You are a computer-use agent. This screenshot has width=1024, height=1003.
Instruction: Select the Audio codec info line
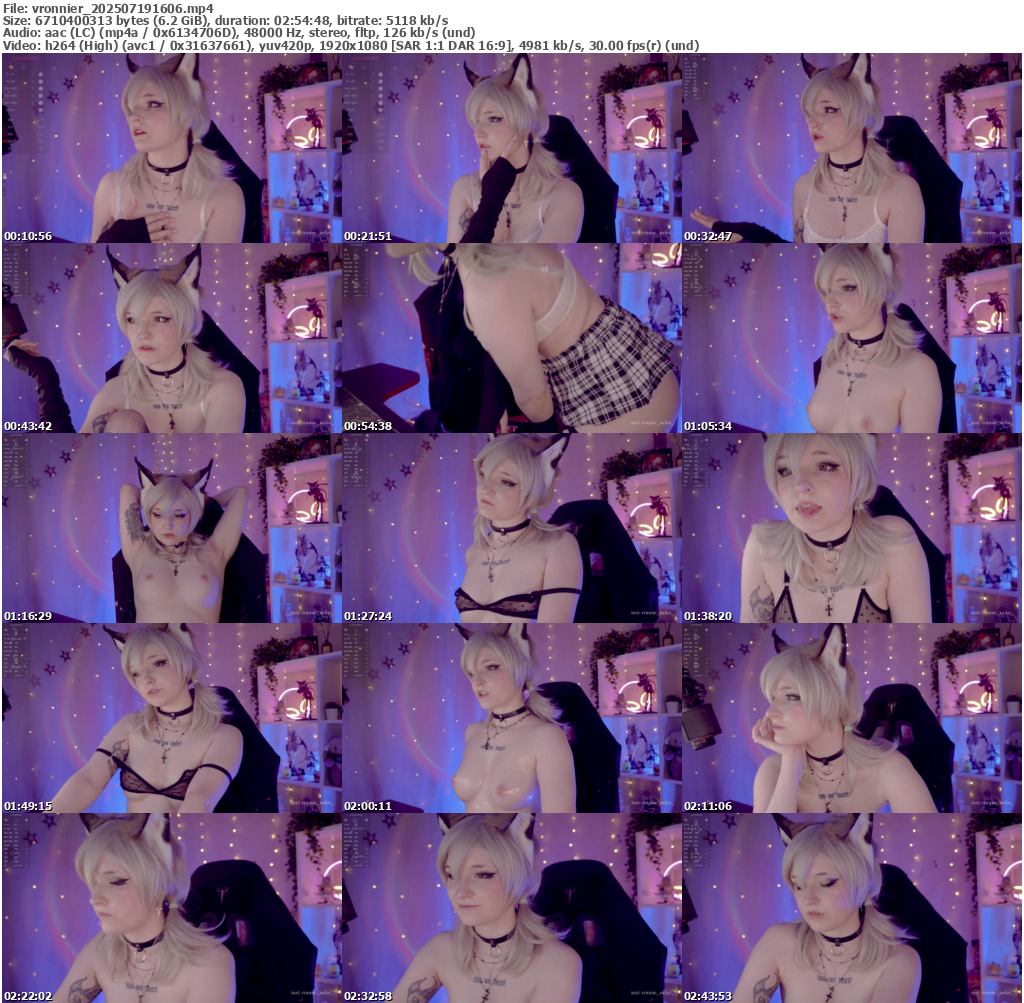[x=239, y=33]
